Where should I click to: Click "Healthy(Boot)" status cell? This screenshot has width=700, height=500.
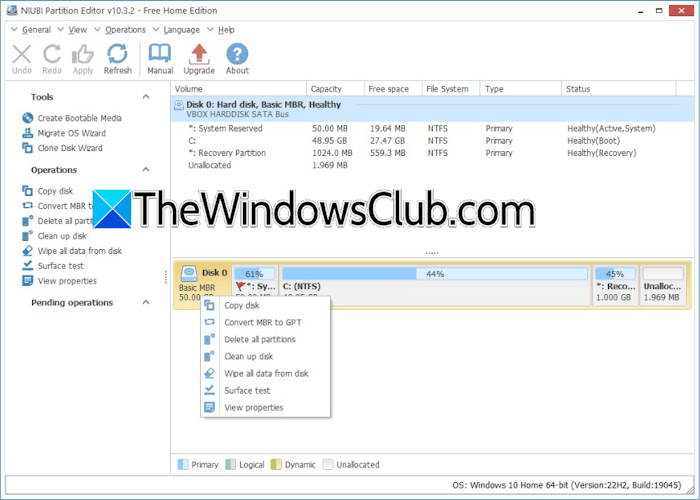point(593,141)
